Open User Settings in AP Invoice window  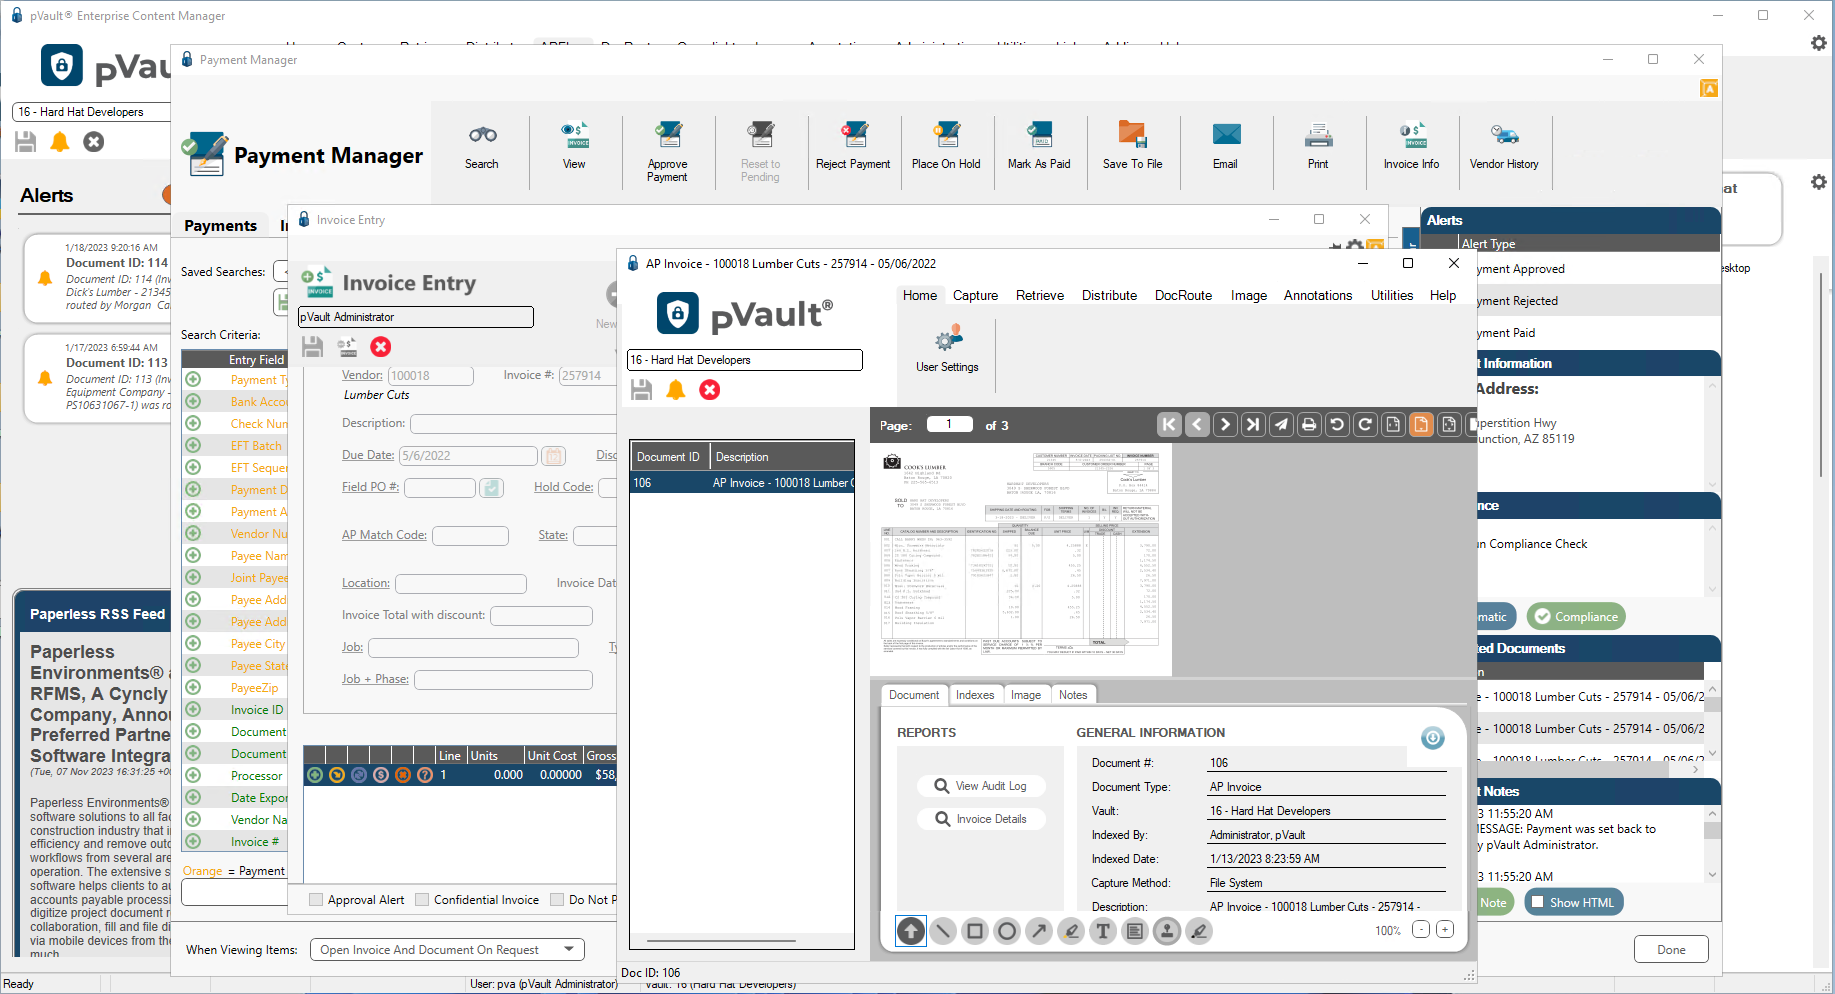(947, 348)
